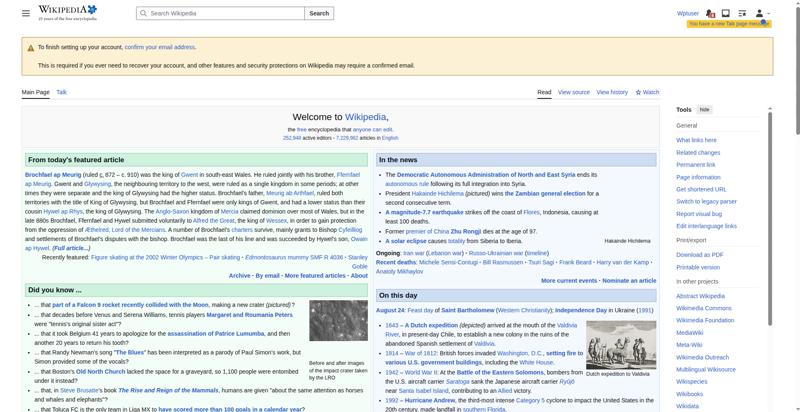Follow confirm your email address link

[160, 47]
